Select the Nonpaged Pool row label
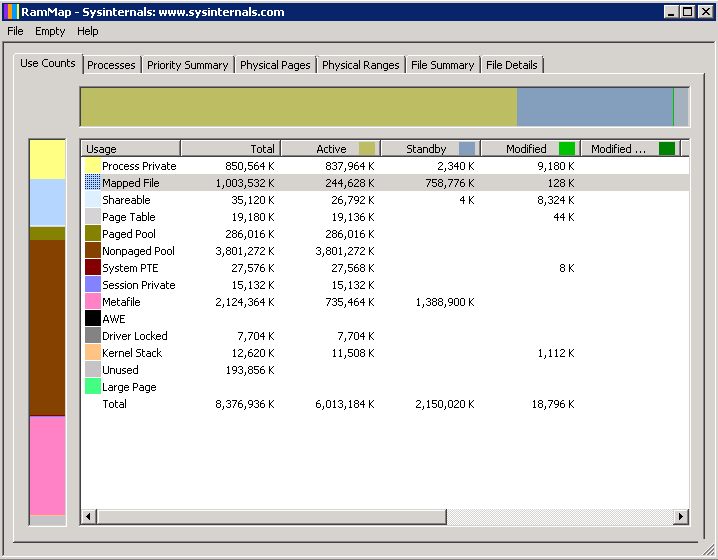 [x=138, y=250]
